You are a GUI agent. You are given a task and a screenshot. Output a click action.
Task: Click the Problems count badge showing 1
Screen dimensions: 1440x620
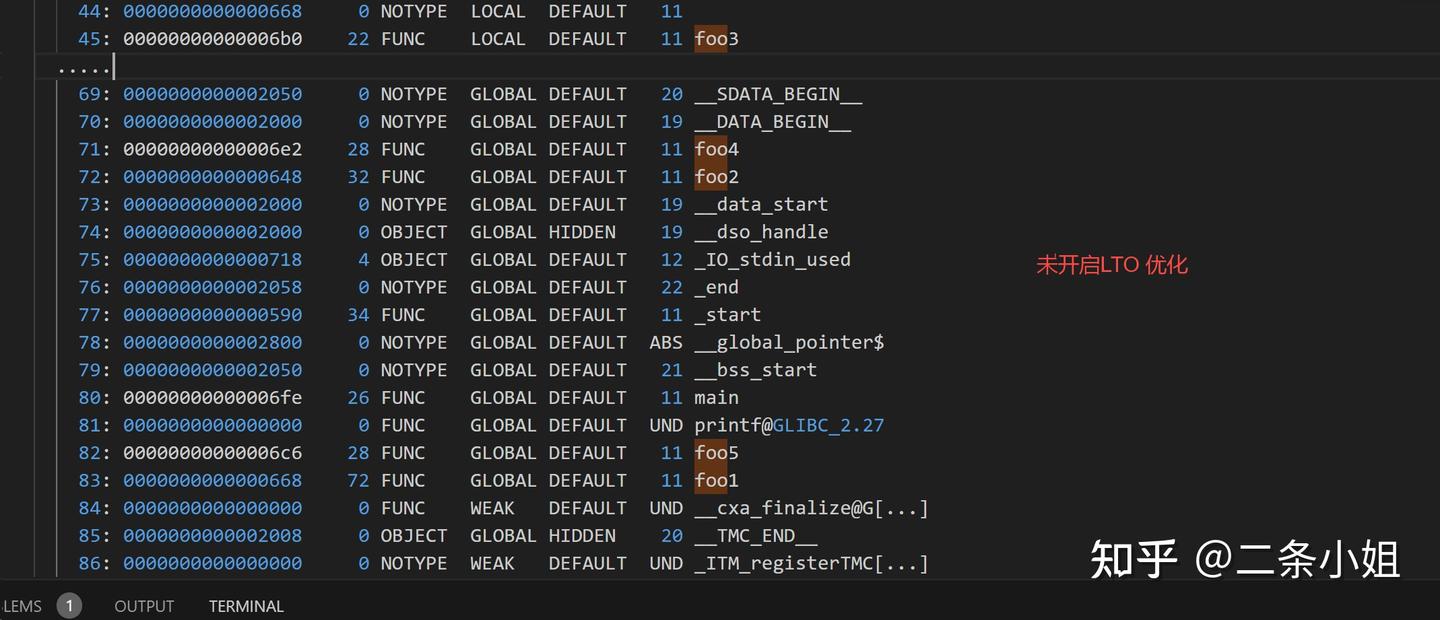pyautogui.click(x=69, y=606)
